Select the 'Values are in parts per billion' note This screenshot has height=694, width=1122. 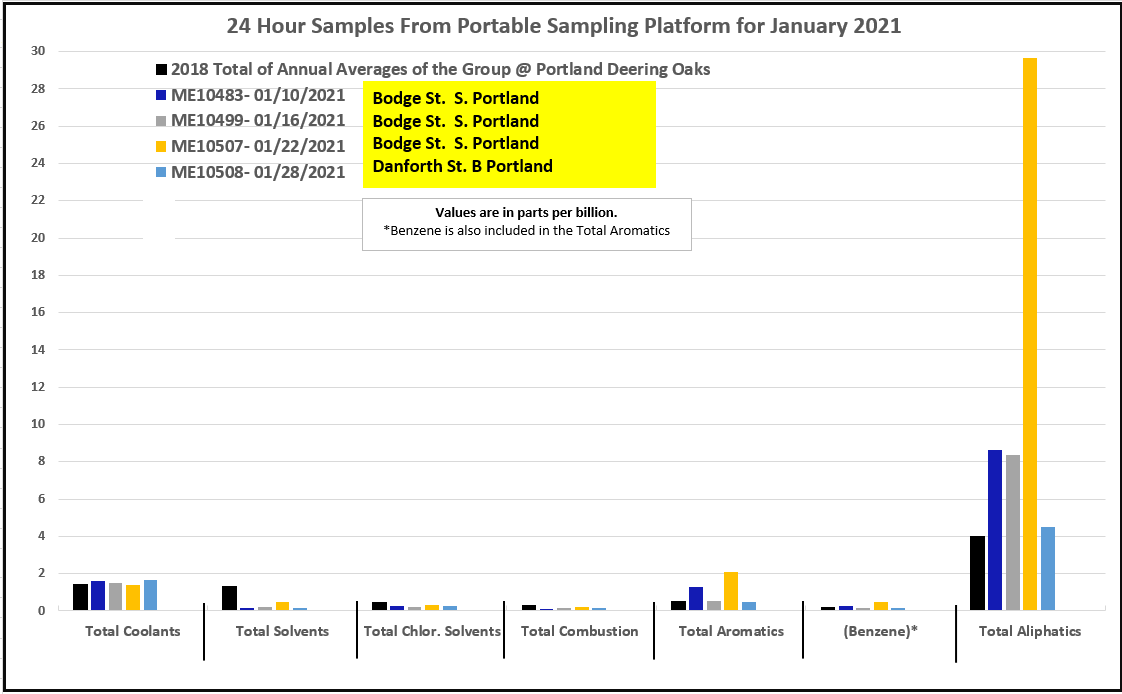[x=526, y=213]
